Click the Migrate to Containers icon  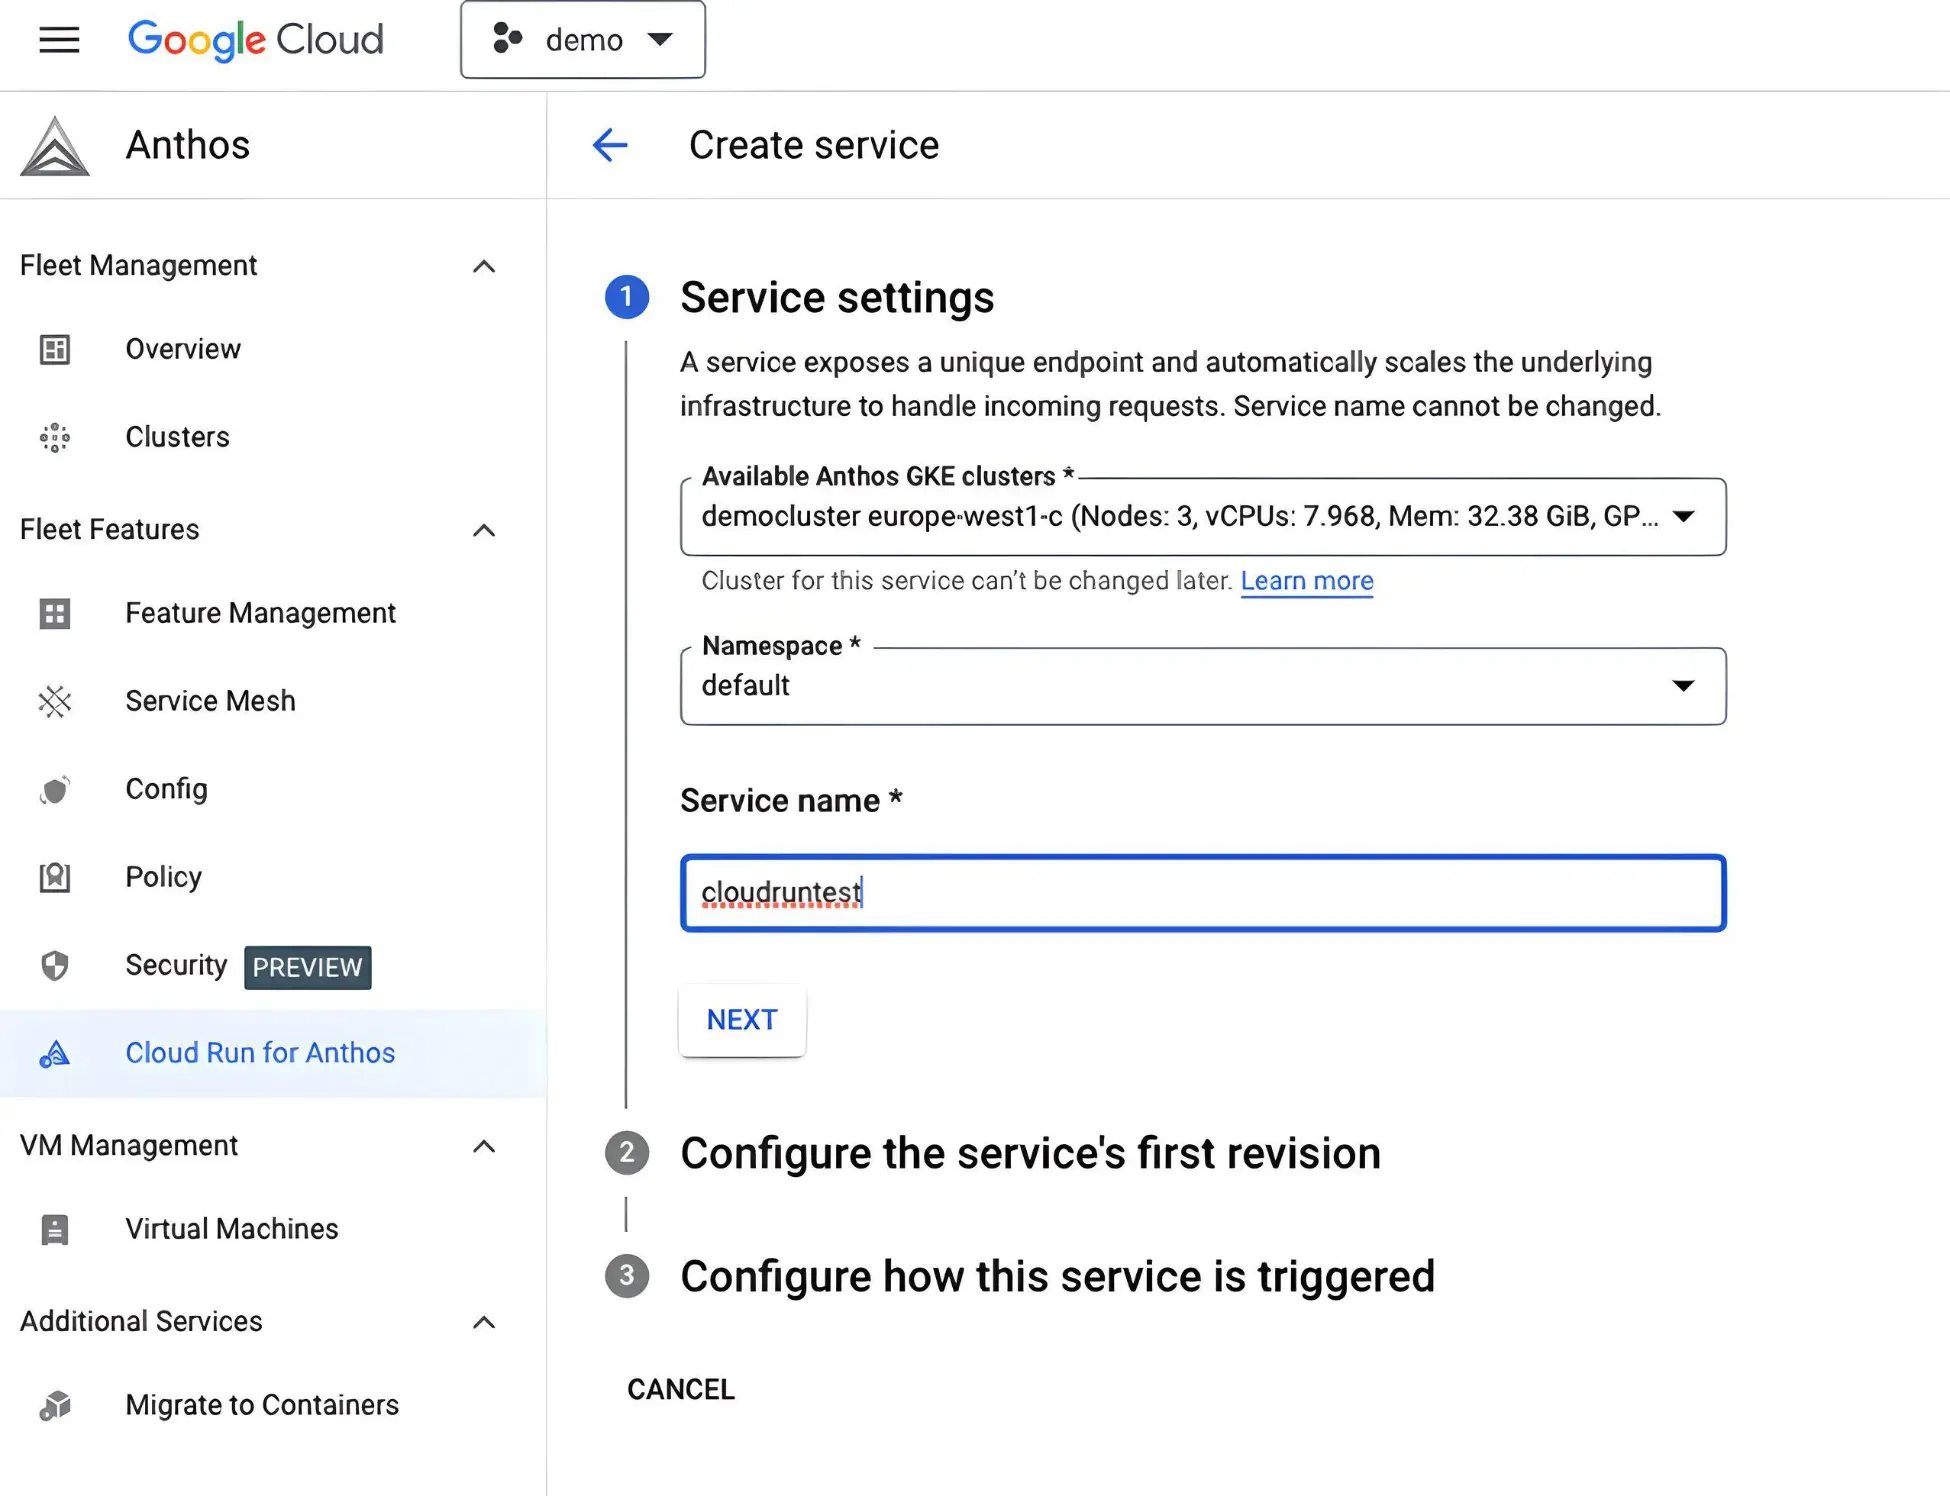(x=55, y=1406)
